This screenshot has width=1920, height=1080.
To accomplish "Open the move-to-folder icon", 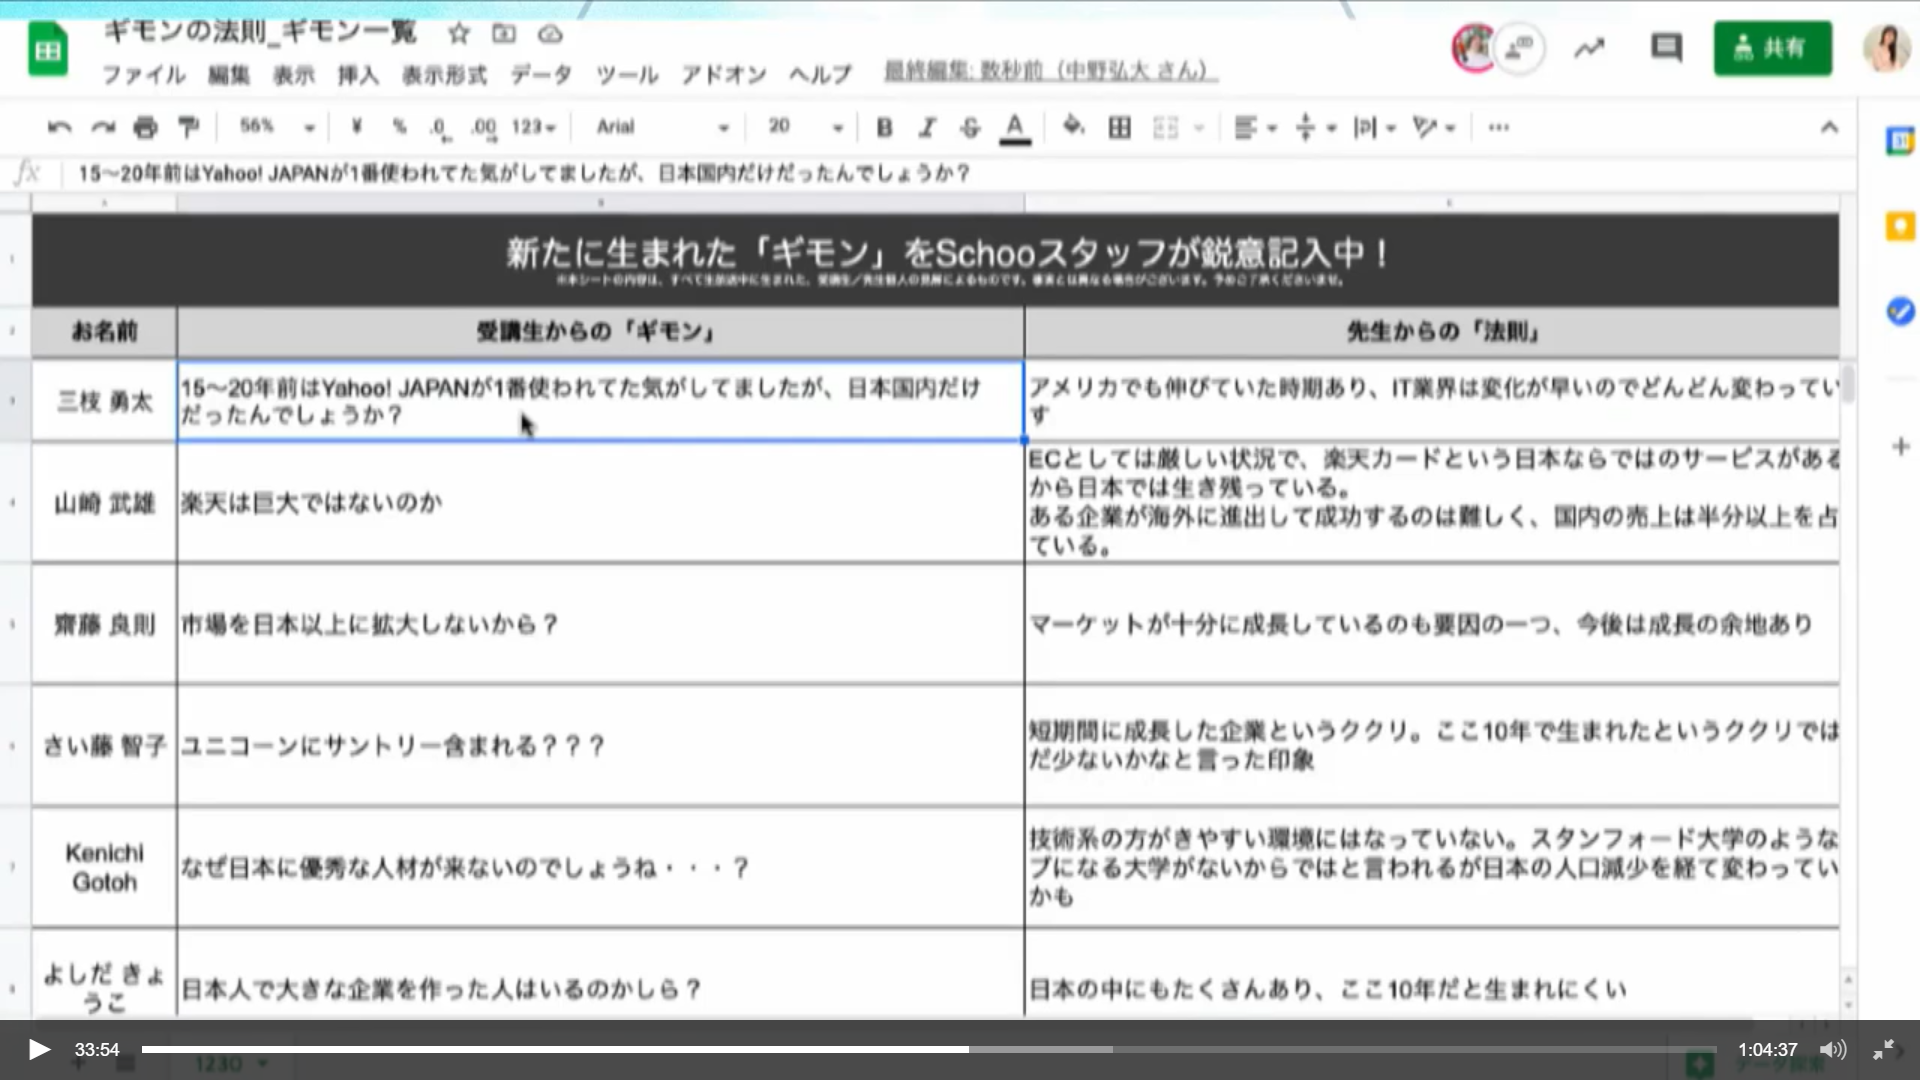I will [x=504, y=34].
